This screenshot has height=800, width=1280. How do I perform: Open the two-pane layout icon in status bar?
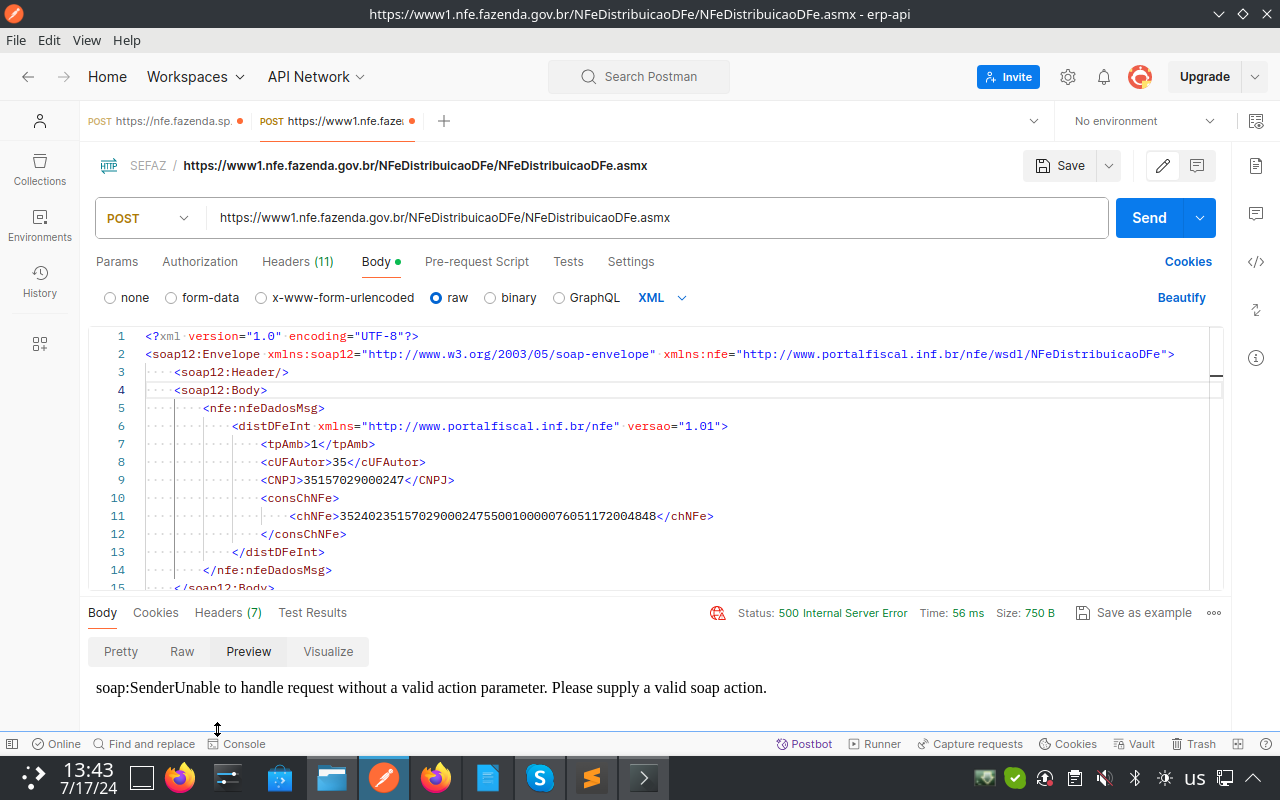click(x=1238, y=744)
